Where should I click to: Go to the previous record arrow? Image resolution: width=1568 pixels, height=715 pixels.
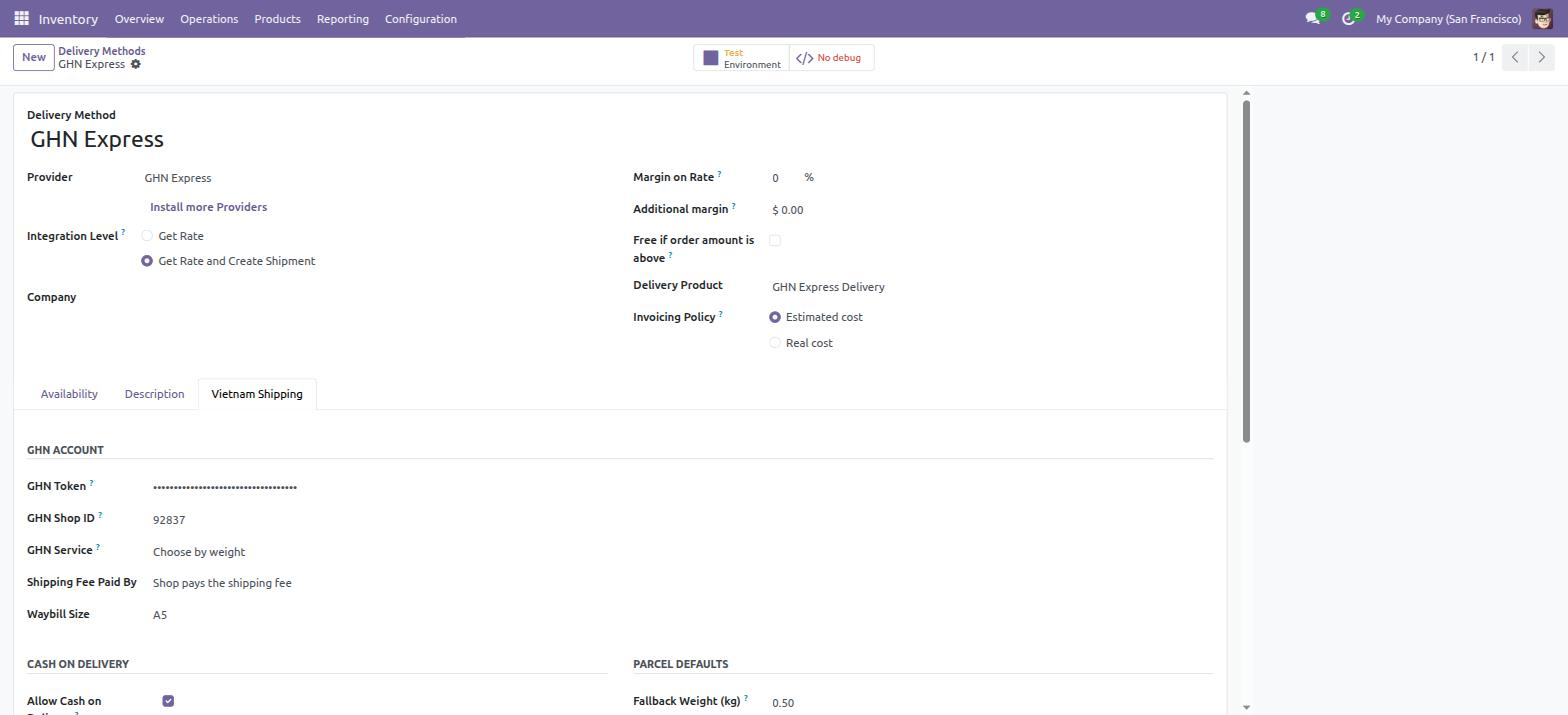(x=1515, y=57)
